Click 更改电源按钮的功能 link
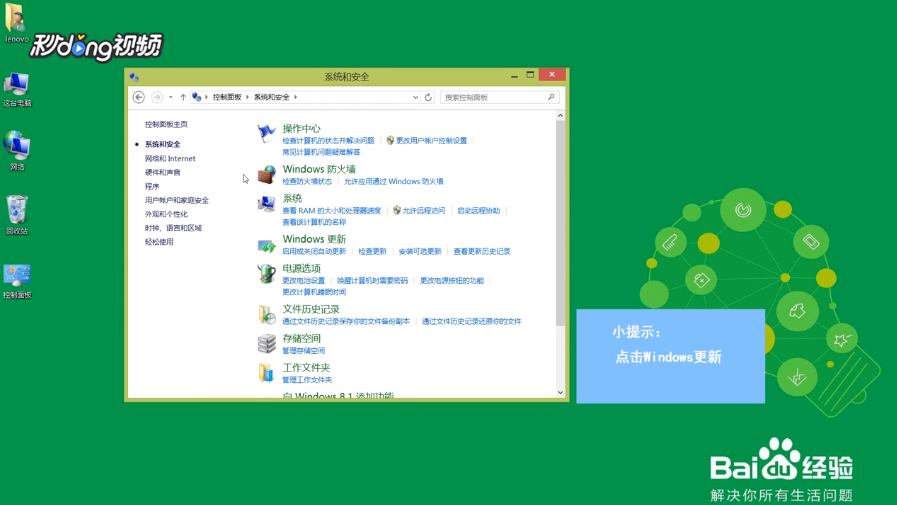This screenshot has height=505, width=897. click(x=452, y=280)
